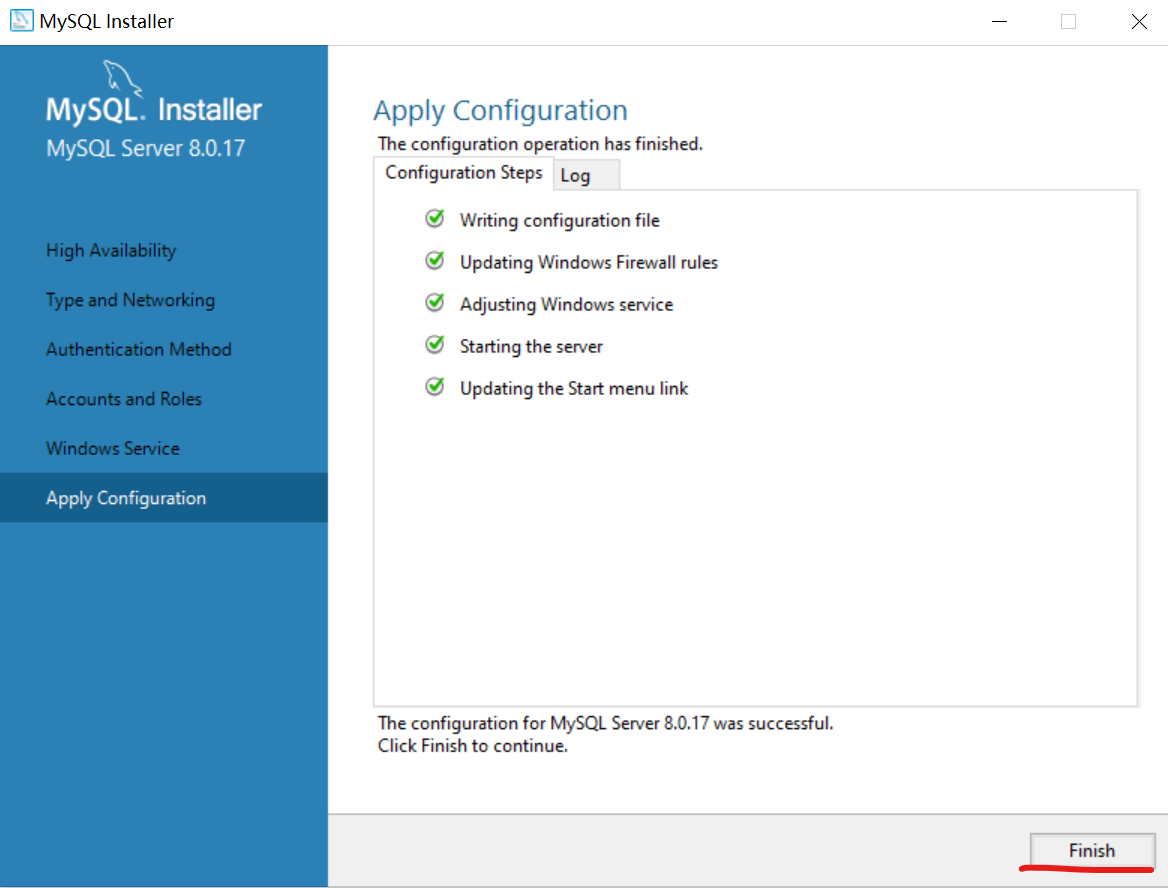Click green check beside Writing configuration file
Screen dimensions: 1168x888
tap(435, 218)
